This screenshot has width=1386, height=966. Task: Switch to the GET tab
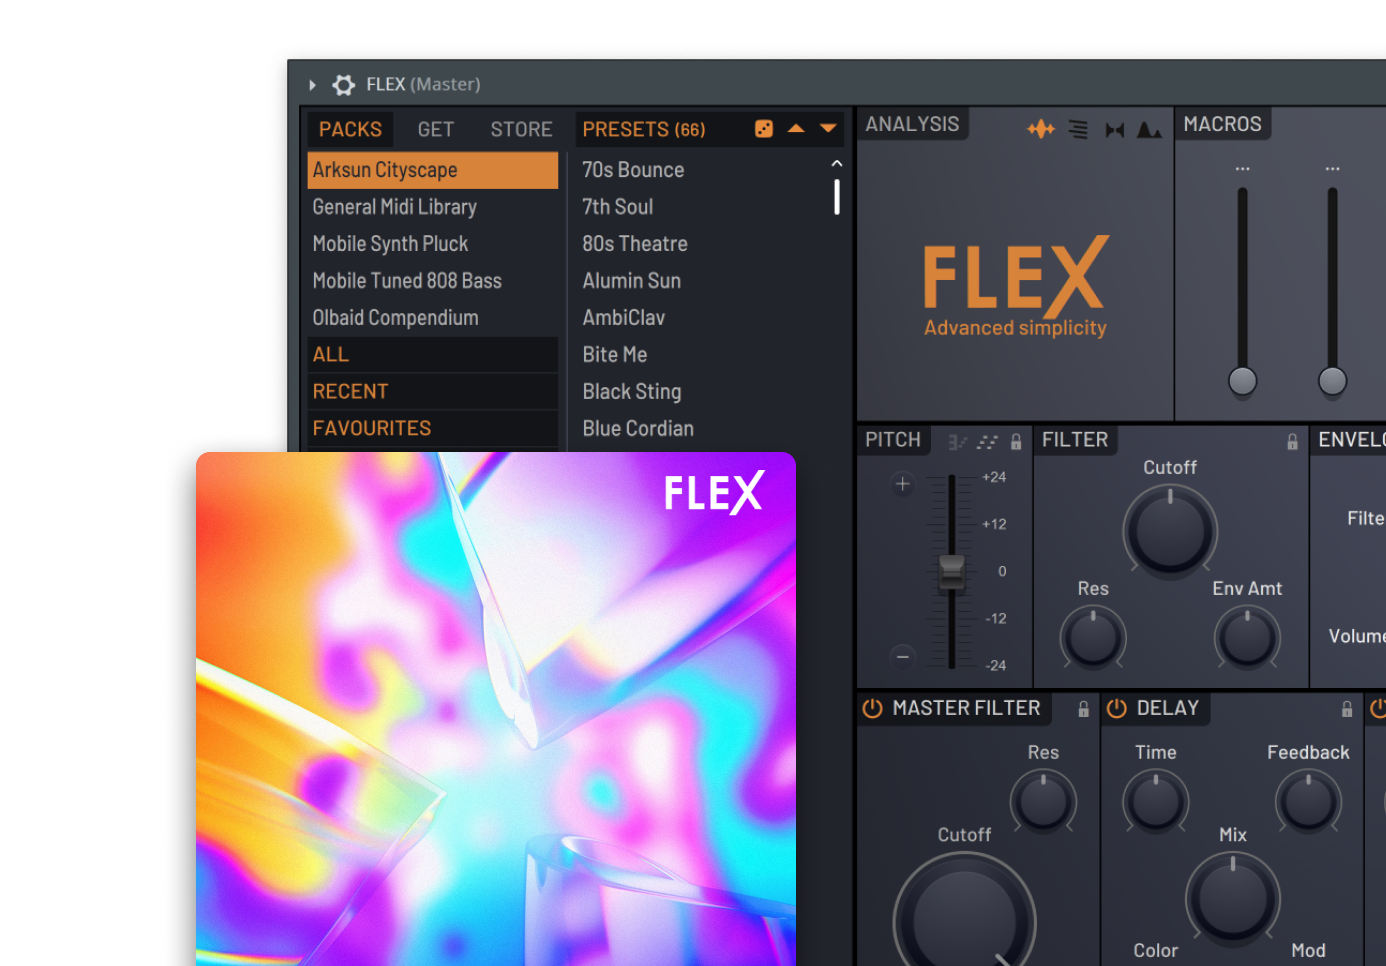pyautogui.click(x=436, y=129)
